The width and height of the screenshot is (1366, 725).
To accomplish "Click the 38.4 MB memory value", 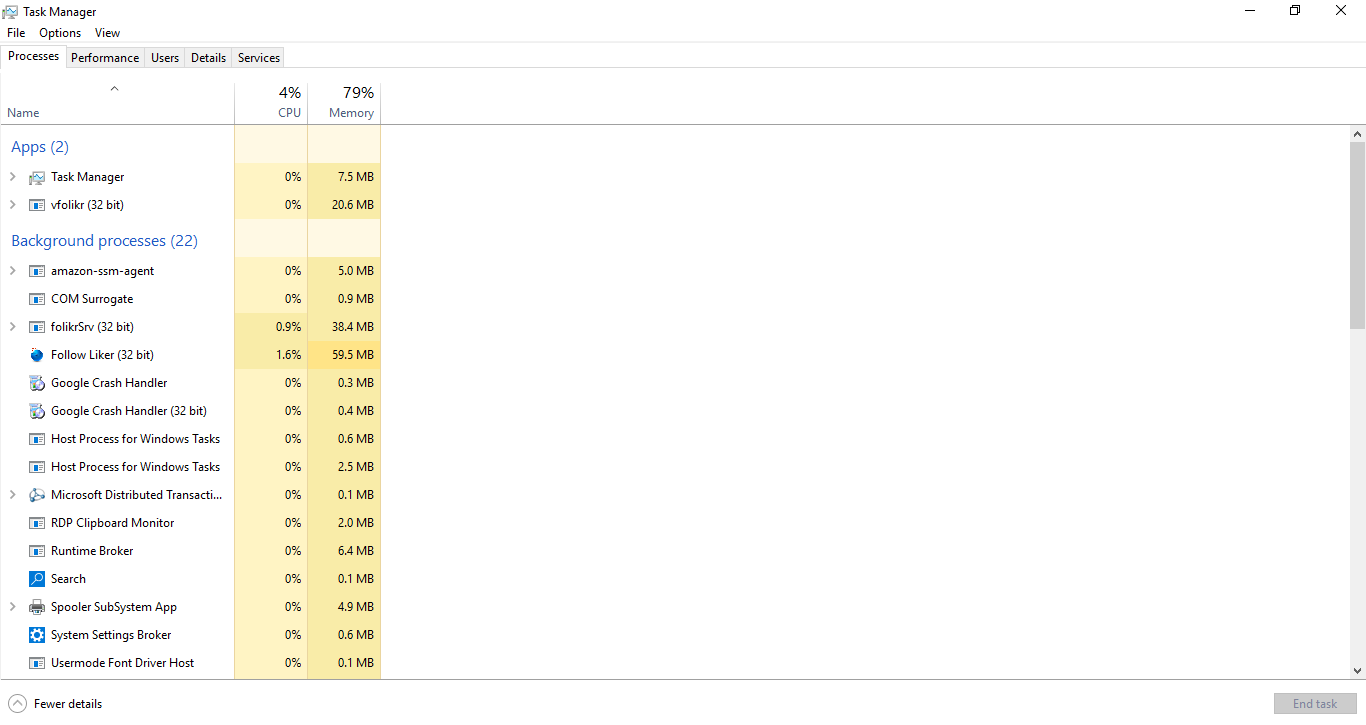I will click(x=353, y=327).
